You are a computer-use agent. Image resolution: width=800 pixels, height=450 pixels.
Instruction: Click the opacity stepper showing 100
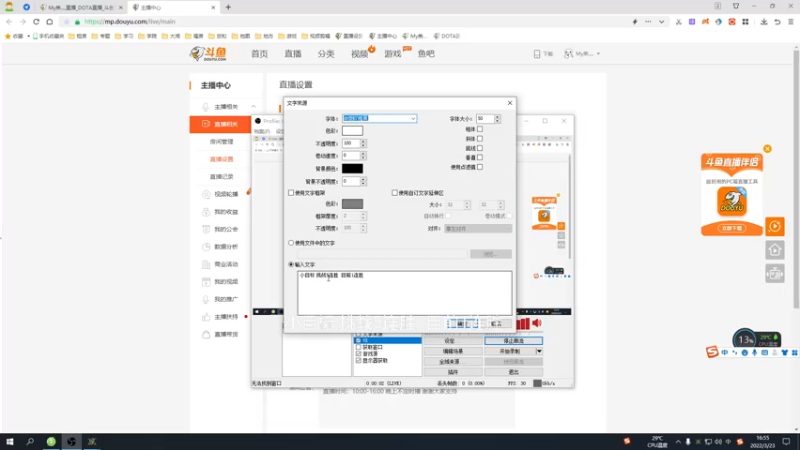pos(363,143)
